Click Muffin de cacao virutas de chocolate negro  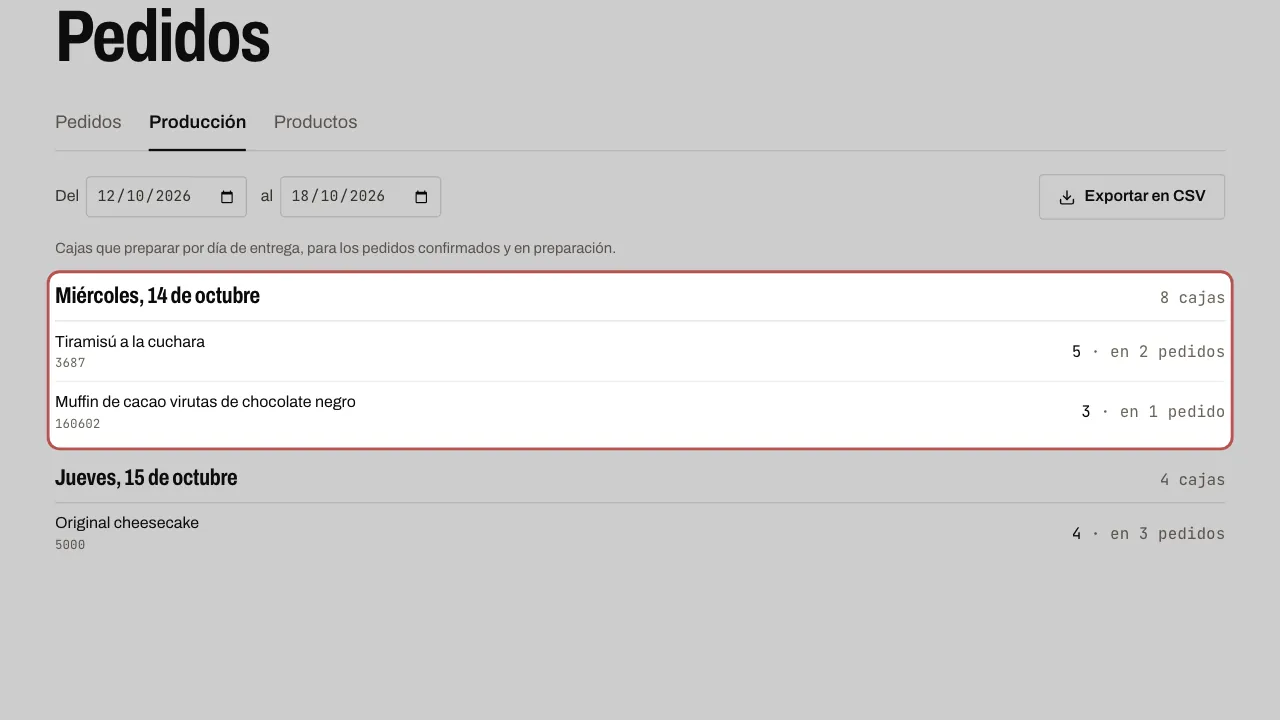pyautogui.click(x=205, y=402)
